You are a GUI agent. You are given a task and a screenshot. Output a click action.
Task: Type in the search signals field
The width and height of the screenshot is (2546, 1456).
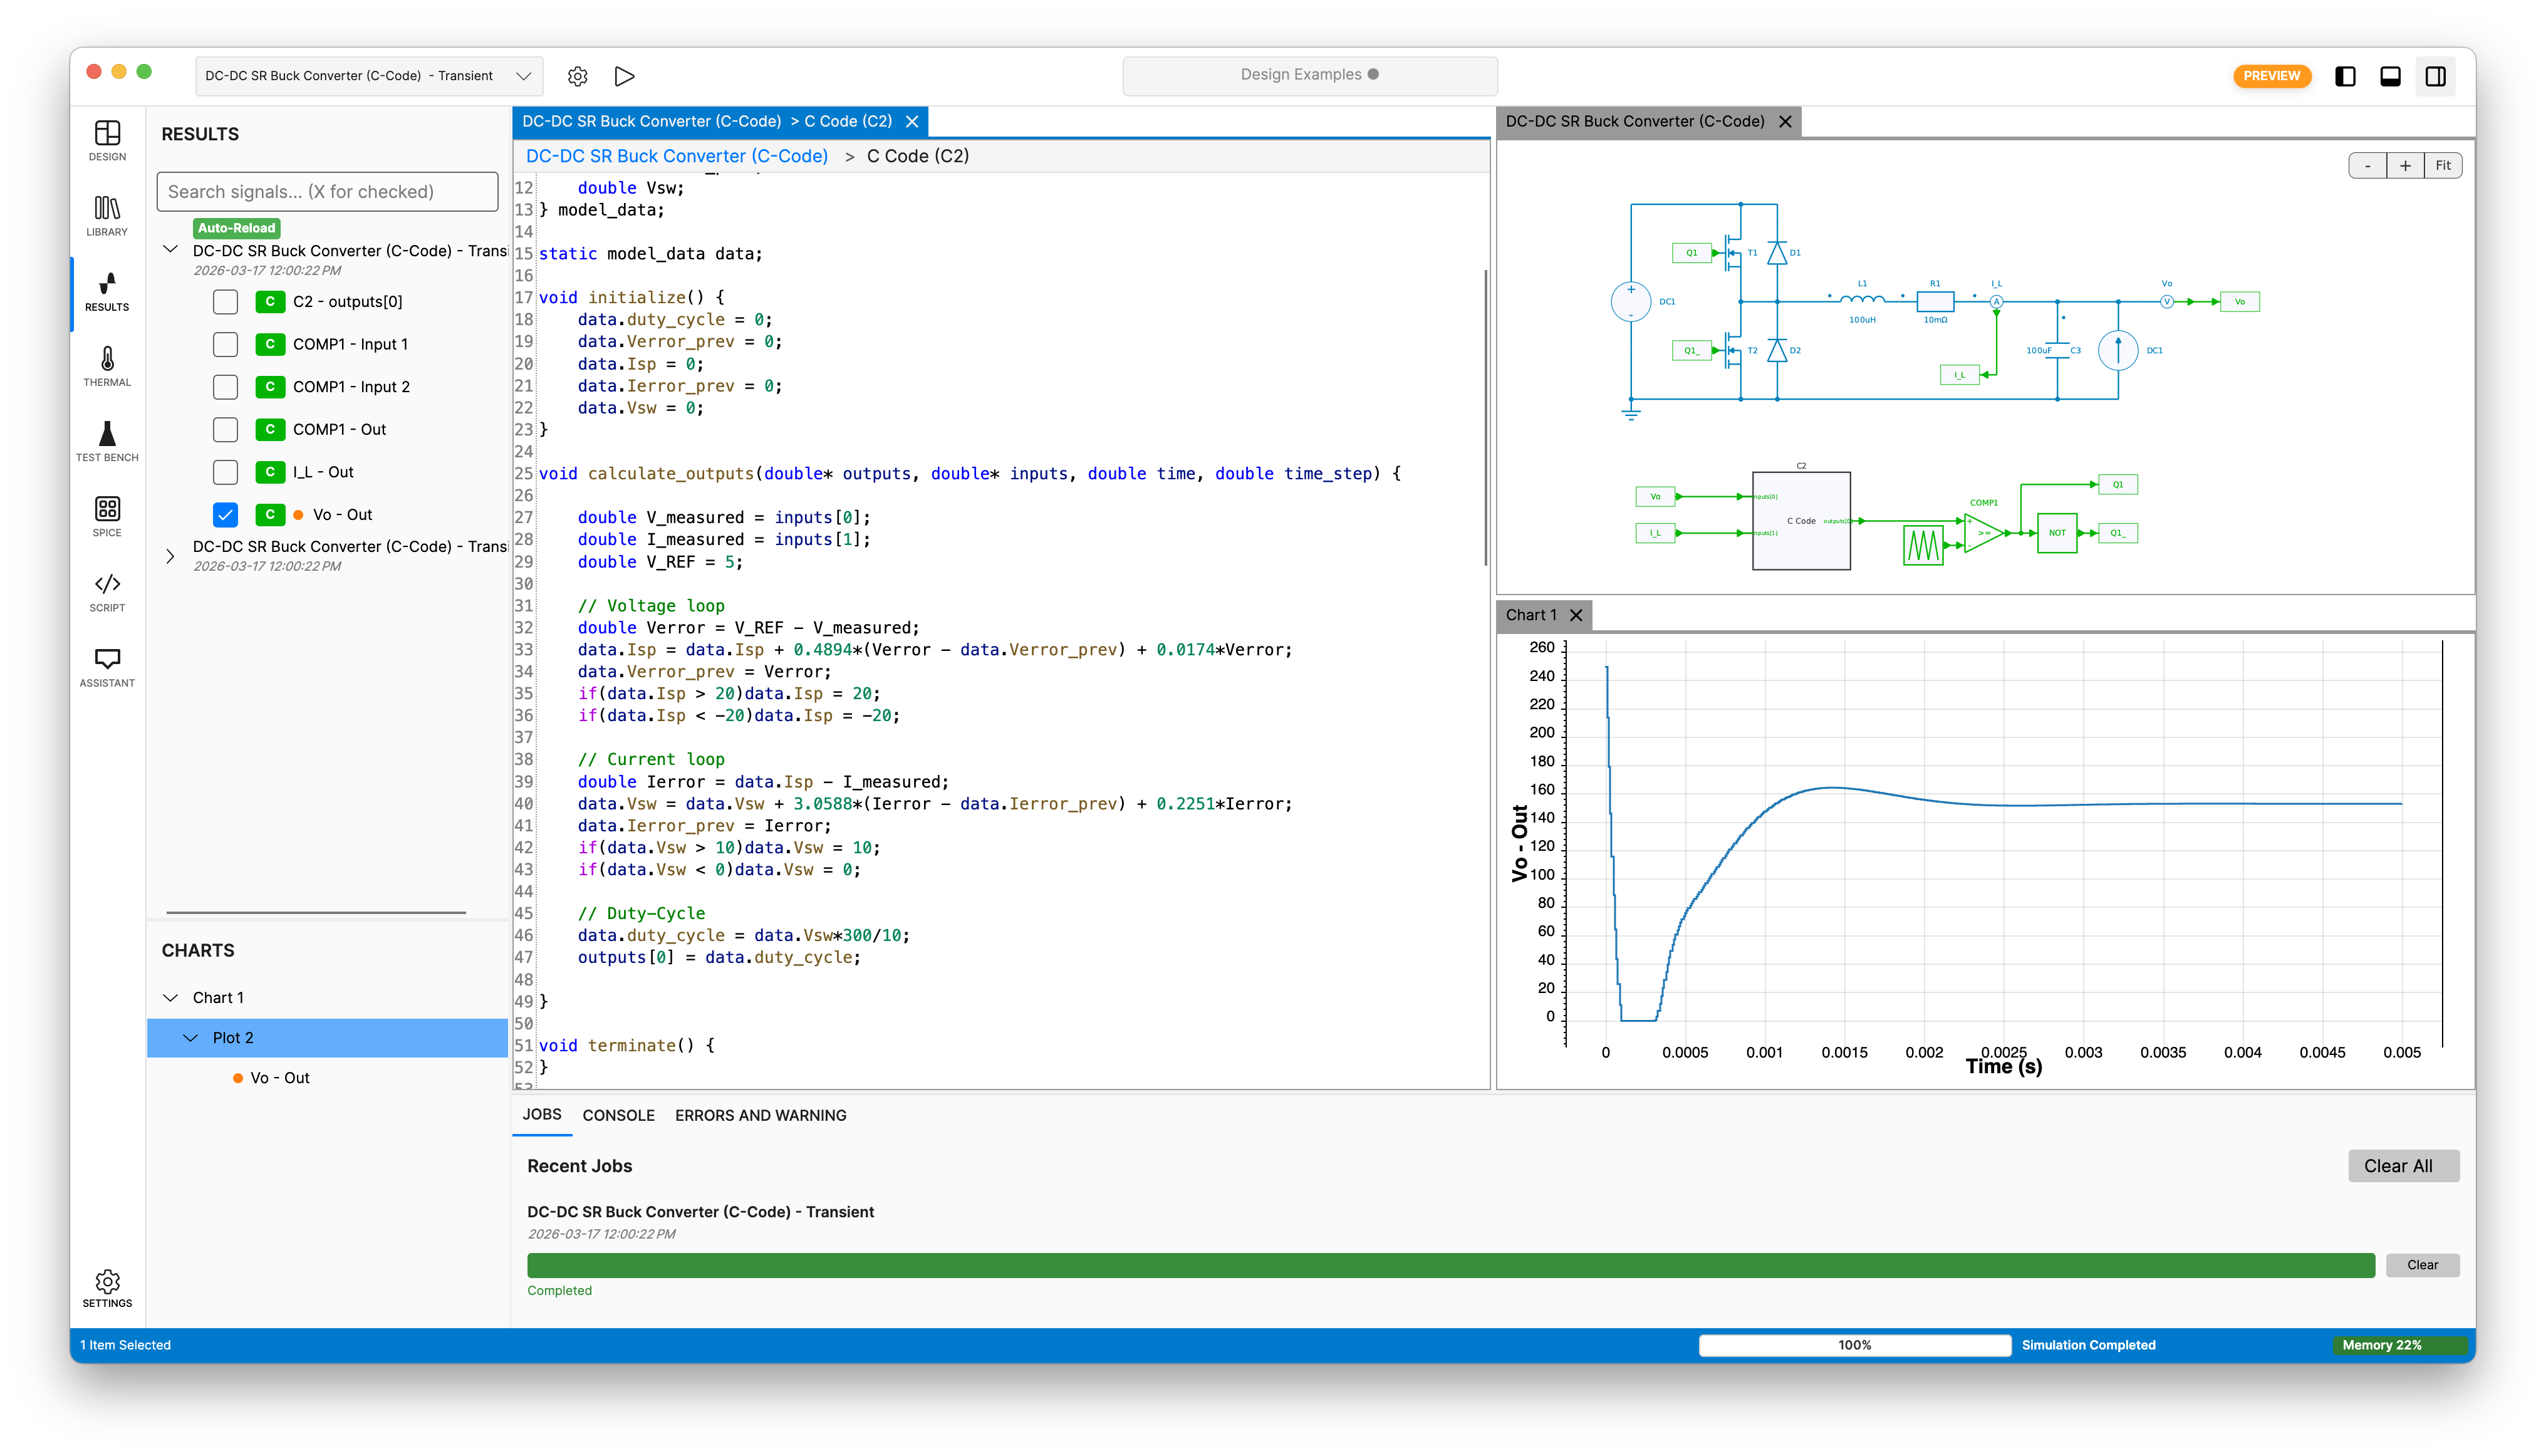pos(327,191)
